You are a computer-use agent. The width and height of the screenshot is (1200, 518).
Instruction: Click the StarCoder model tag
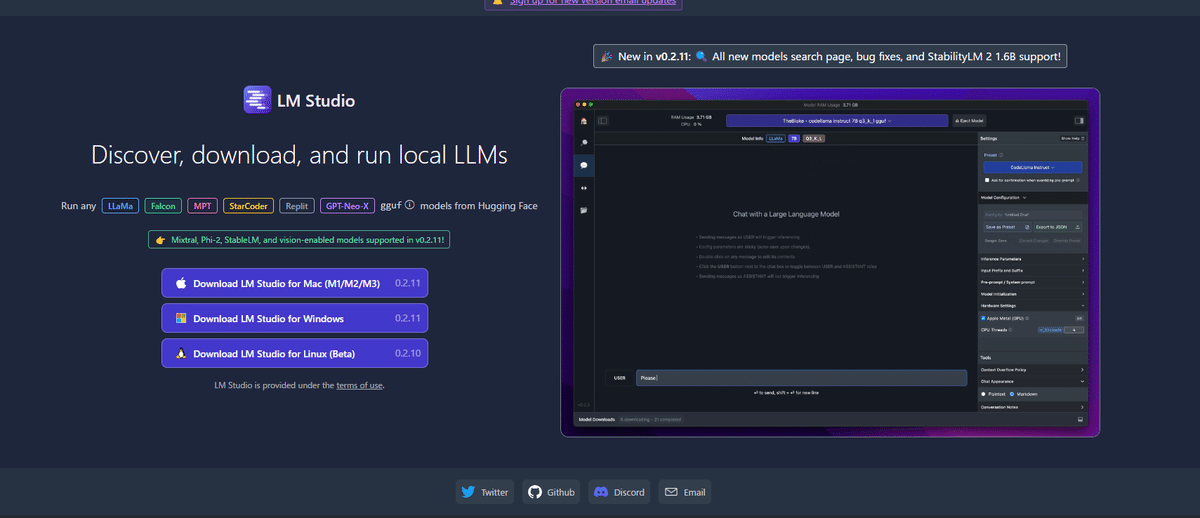(248, 206)
